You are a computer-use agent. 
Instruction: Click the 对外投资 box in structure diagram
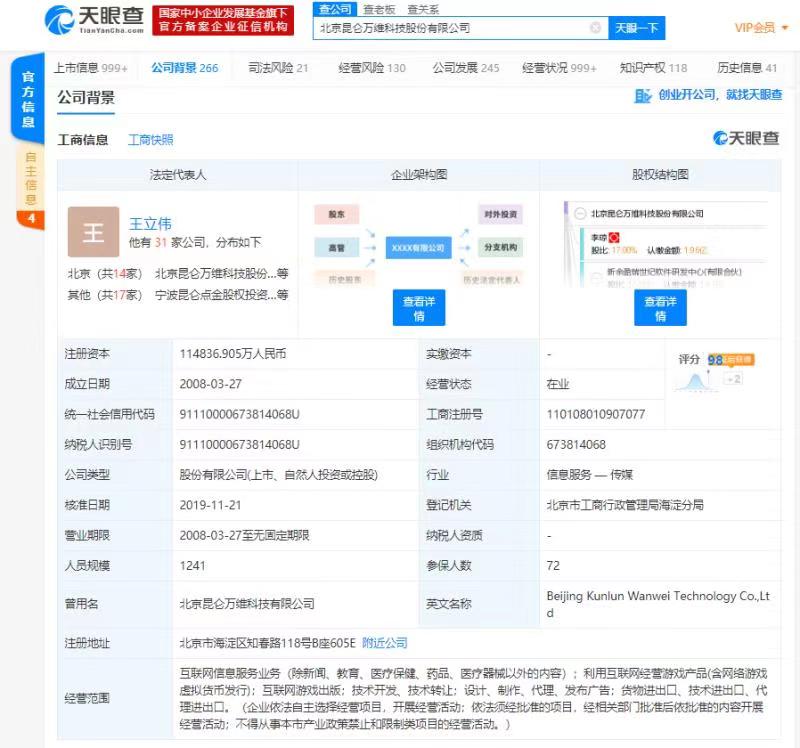coord(501,214)
